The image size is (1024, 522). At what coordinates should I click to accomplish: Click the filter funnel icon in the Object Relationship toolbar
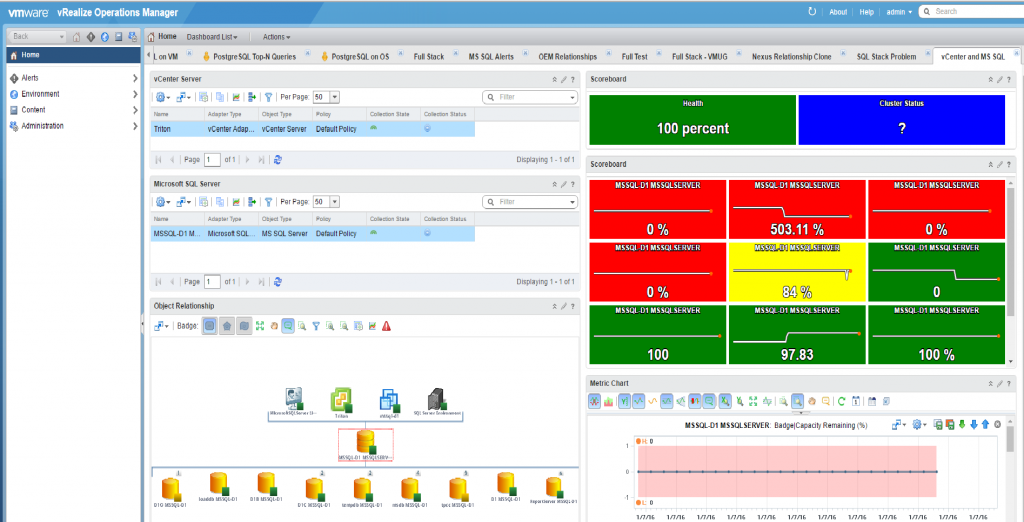click(316, 325)
